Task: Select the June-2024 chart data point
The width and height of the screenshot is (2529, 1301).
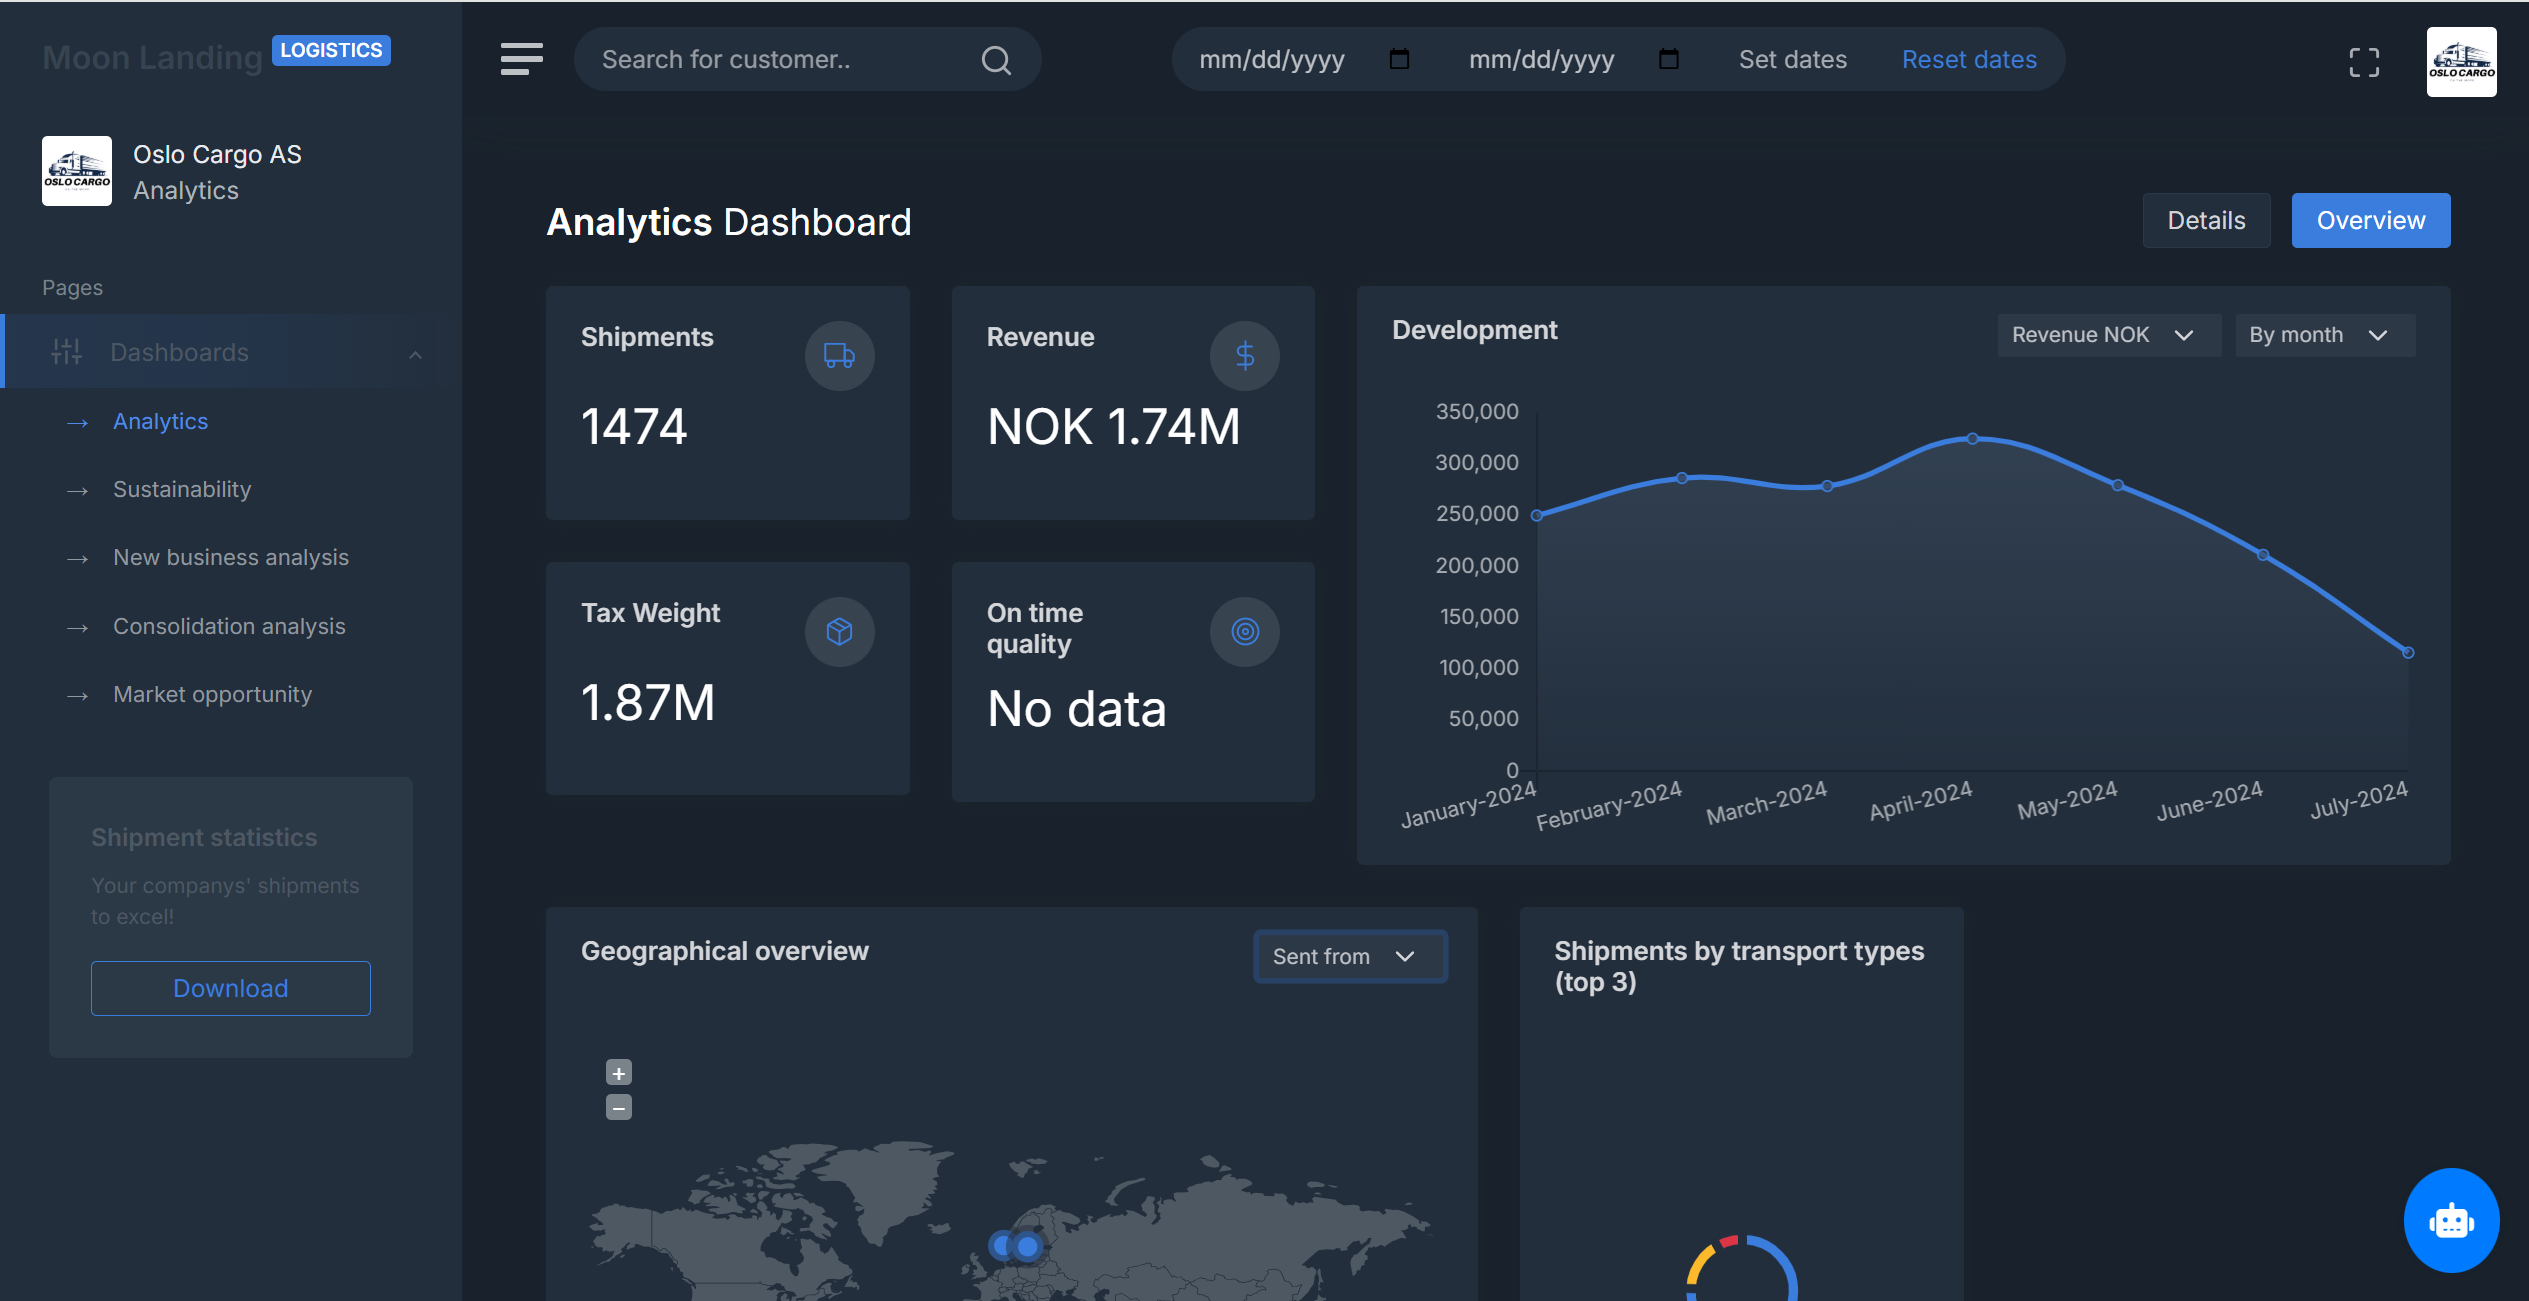Action: (2263, 554)
